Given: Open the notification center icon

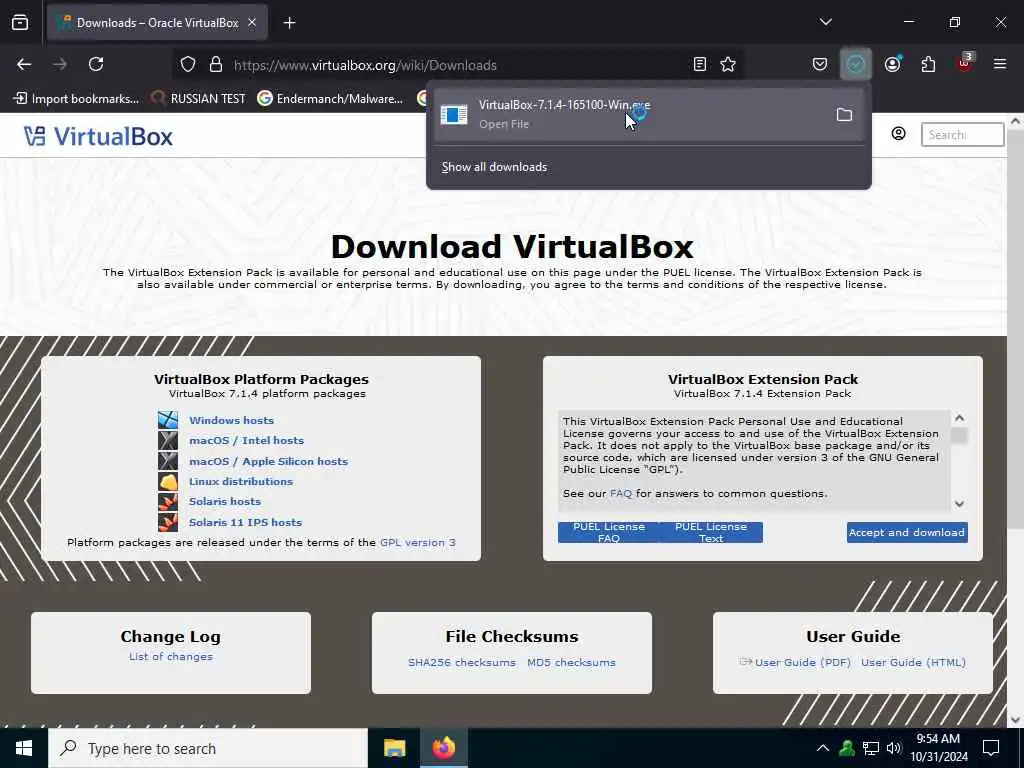Looking at the screenshot, I should pyautogui.click(x=991, y=748).
